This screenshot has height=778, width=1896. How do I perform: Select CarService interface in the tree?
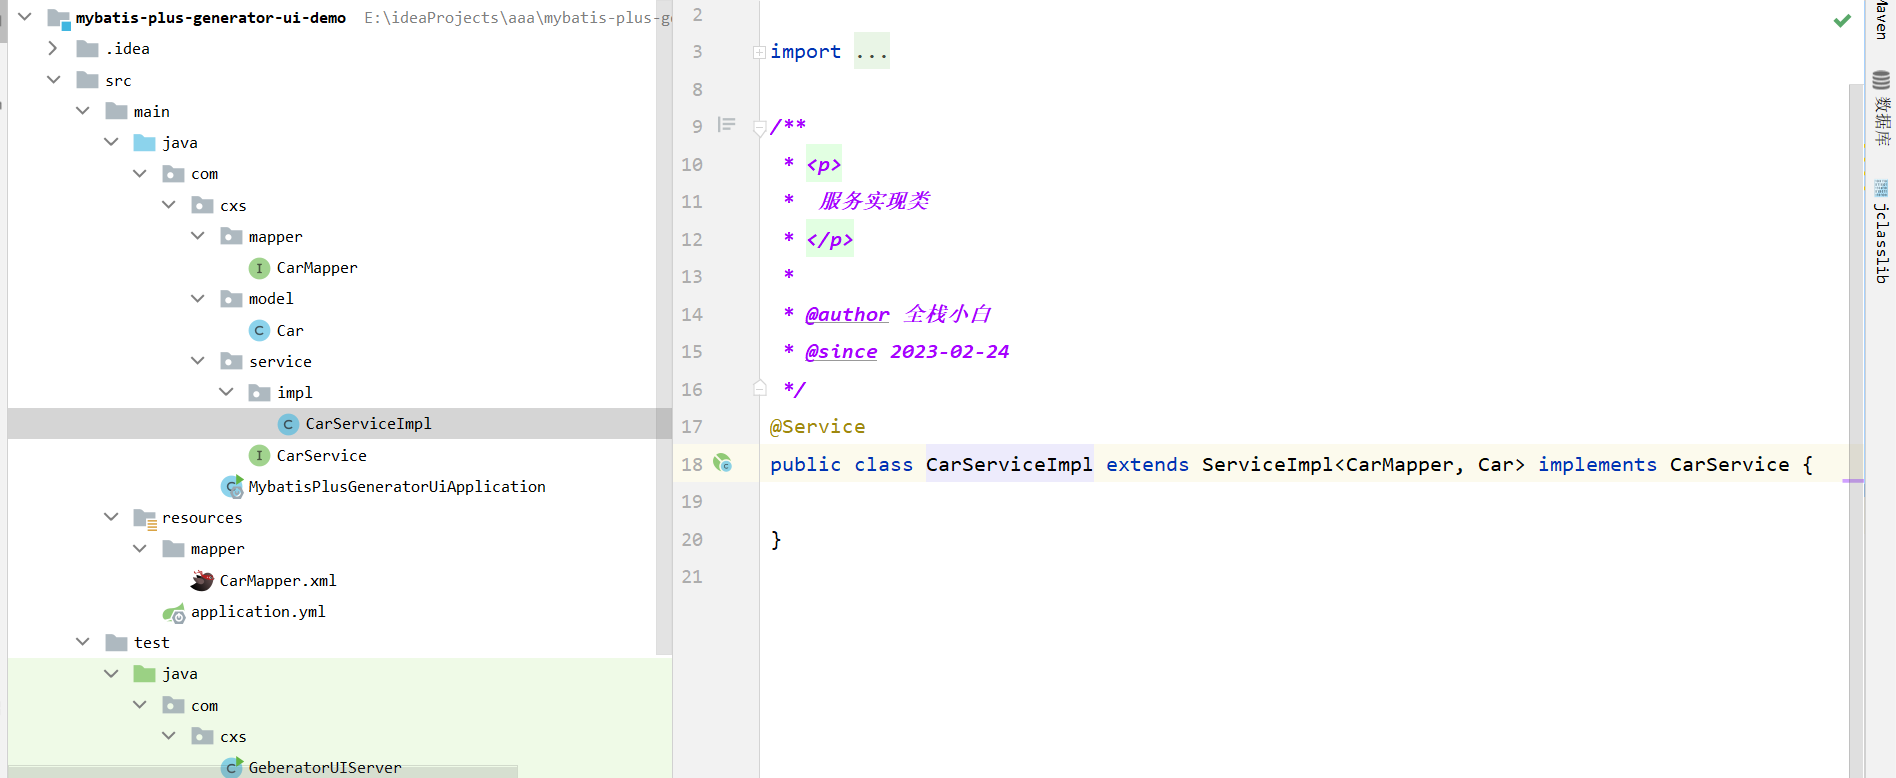point(322,455)
